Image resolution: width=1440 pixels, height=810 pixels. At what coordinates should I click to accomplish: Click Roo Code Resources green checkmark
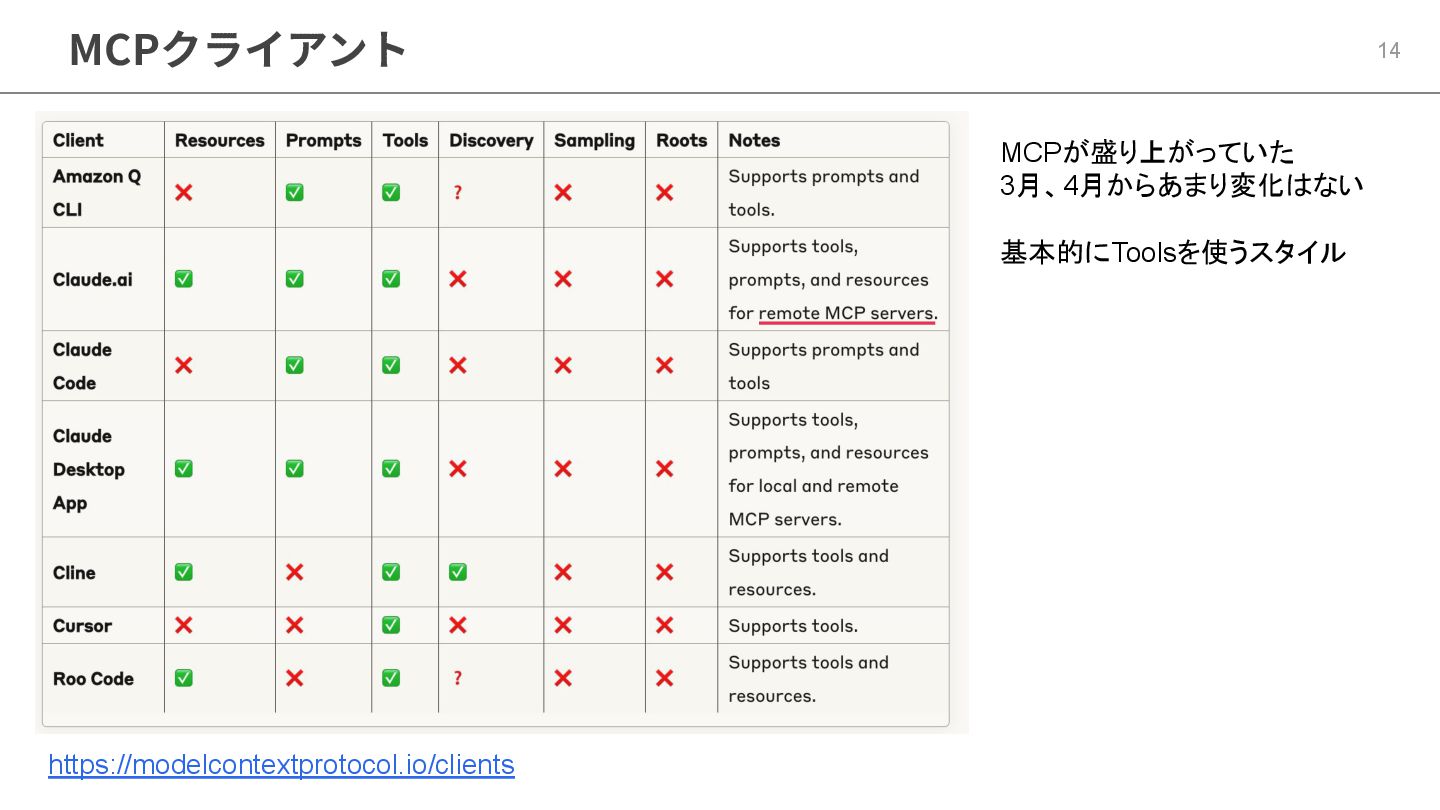click(183, 678)
